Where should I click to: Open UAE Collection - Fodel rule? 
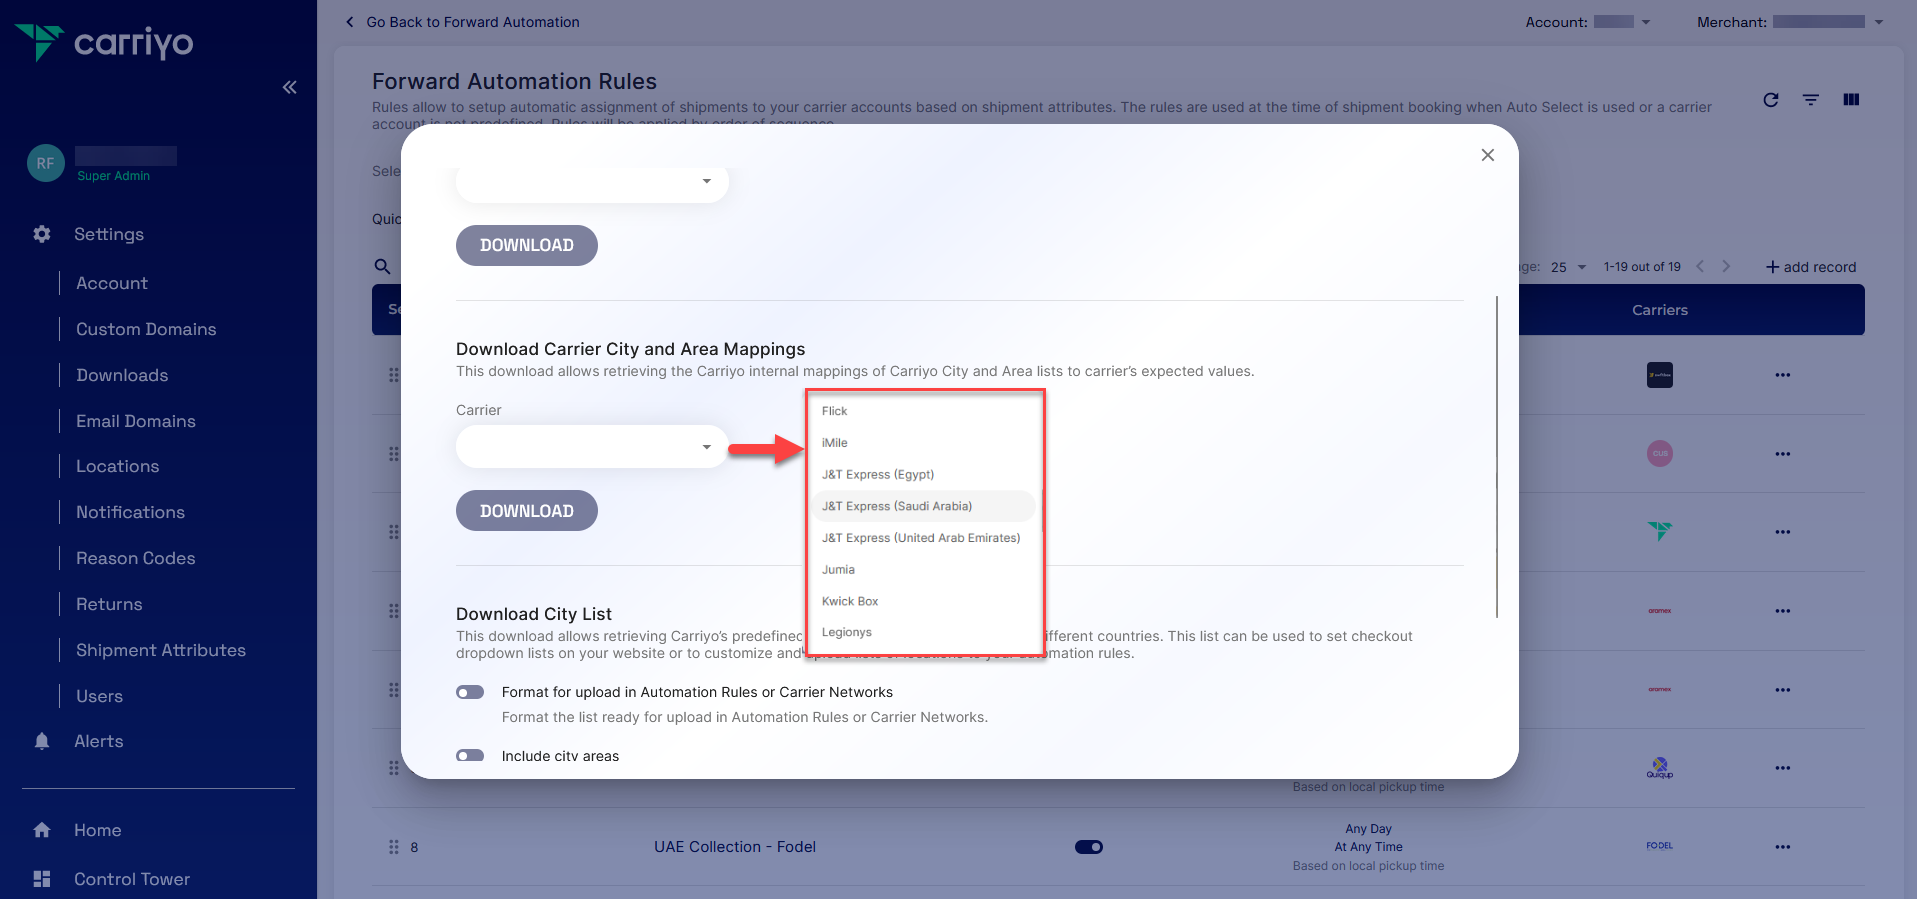point(735,847)
